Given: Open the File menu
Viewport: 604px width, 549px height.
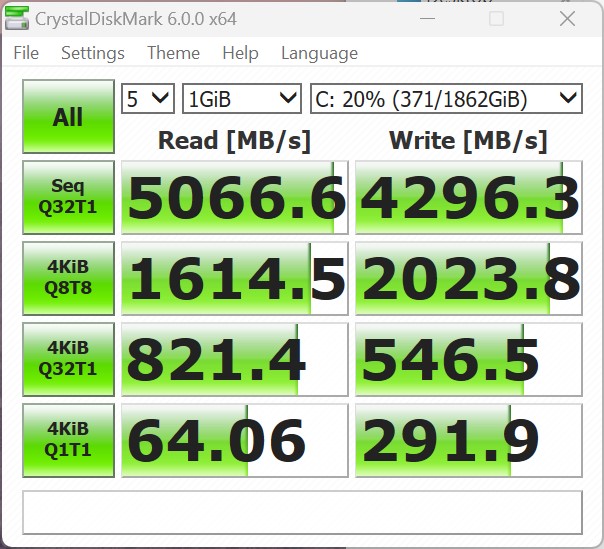Looking at the screenshot, I should 26,53.
